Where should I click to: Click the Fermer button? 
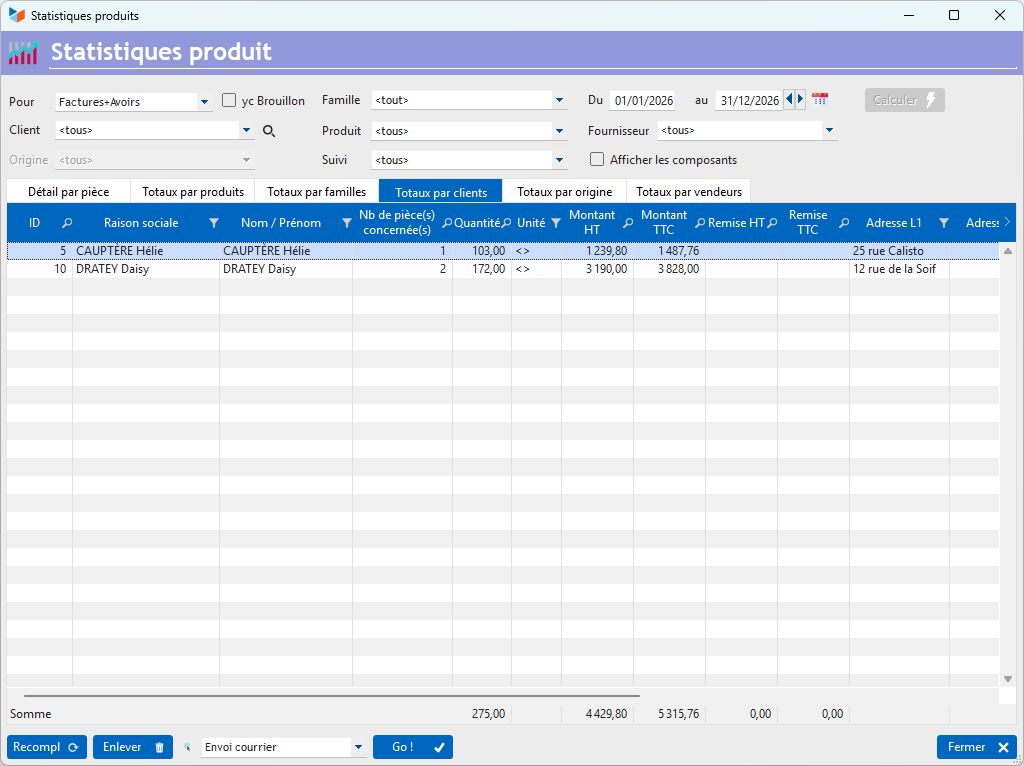point(977,747)
